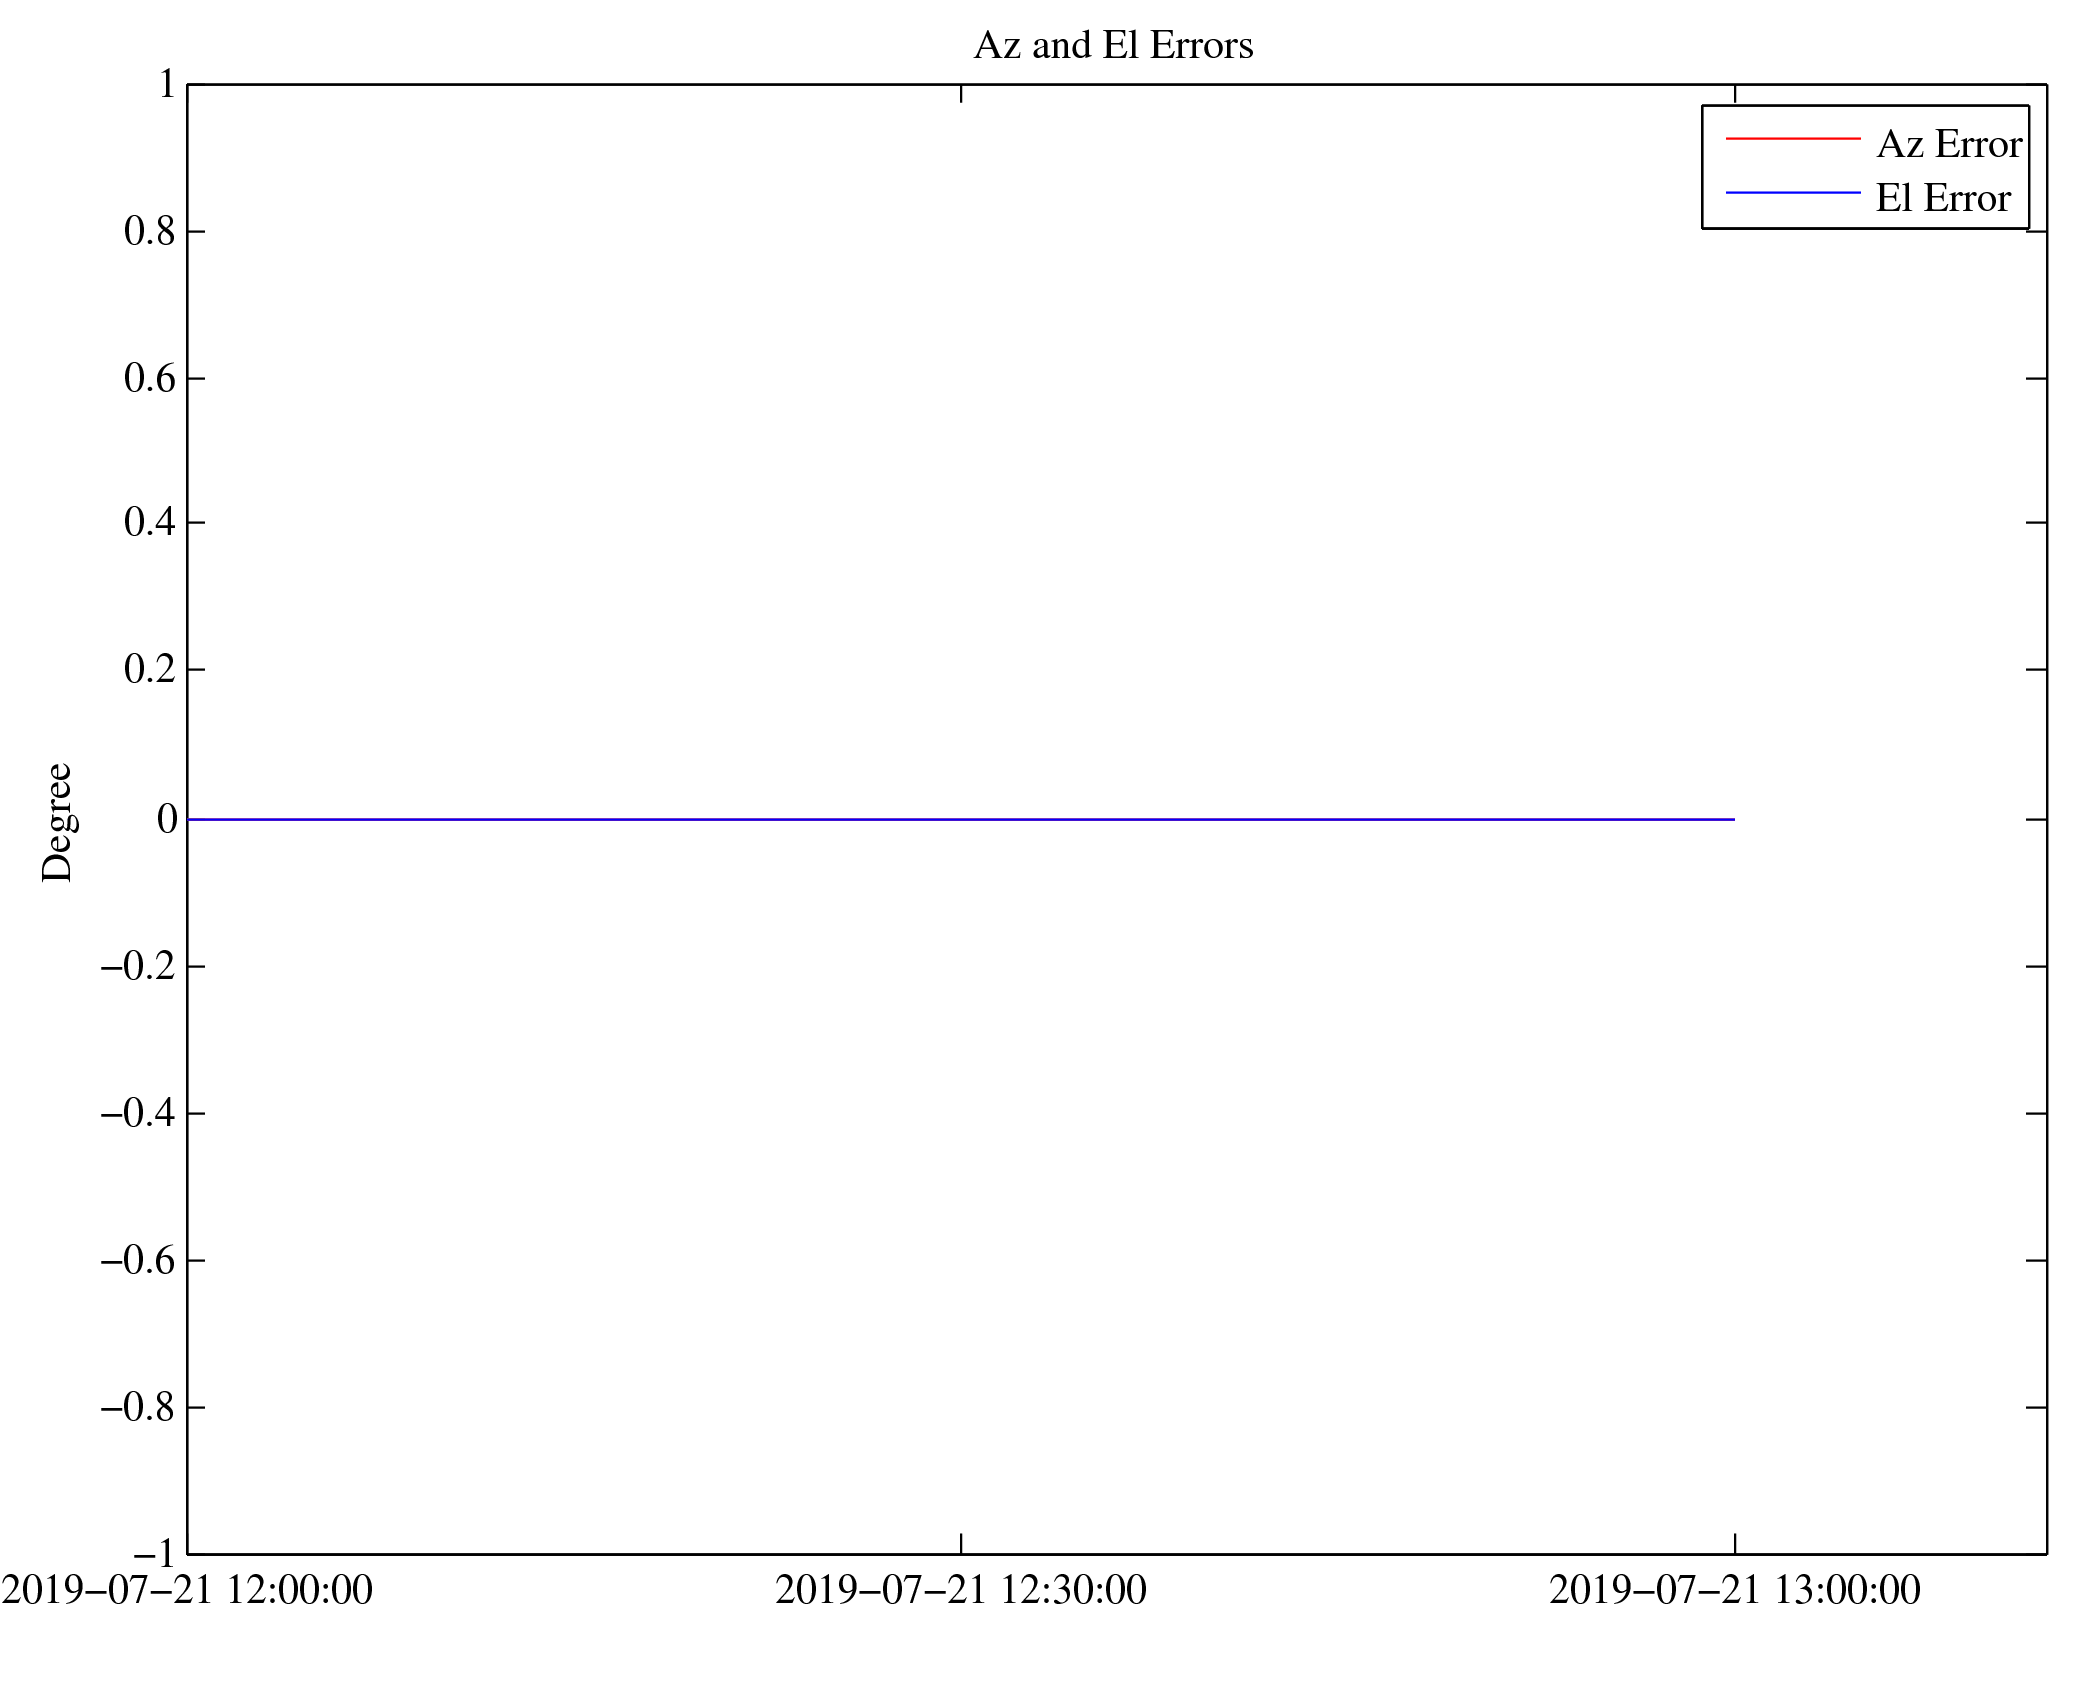The image size is (2075, 1683).
Task: Click the 0.6 y-axis tick label
Action: 149,379
